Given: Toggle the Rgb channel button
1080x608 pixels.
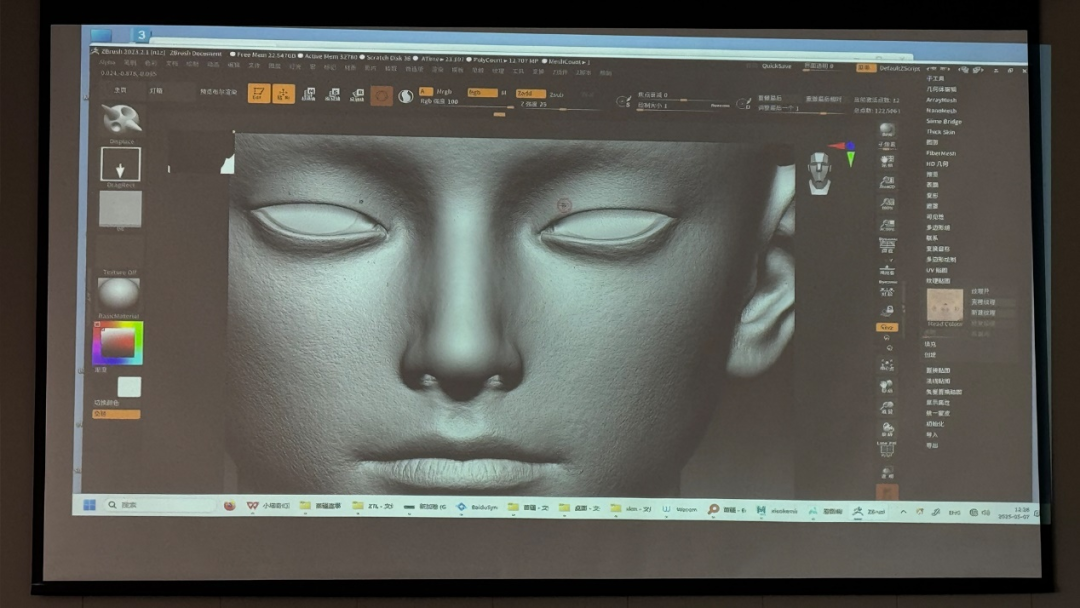Looking at the screenshot, I should [482, 92].
